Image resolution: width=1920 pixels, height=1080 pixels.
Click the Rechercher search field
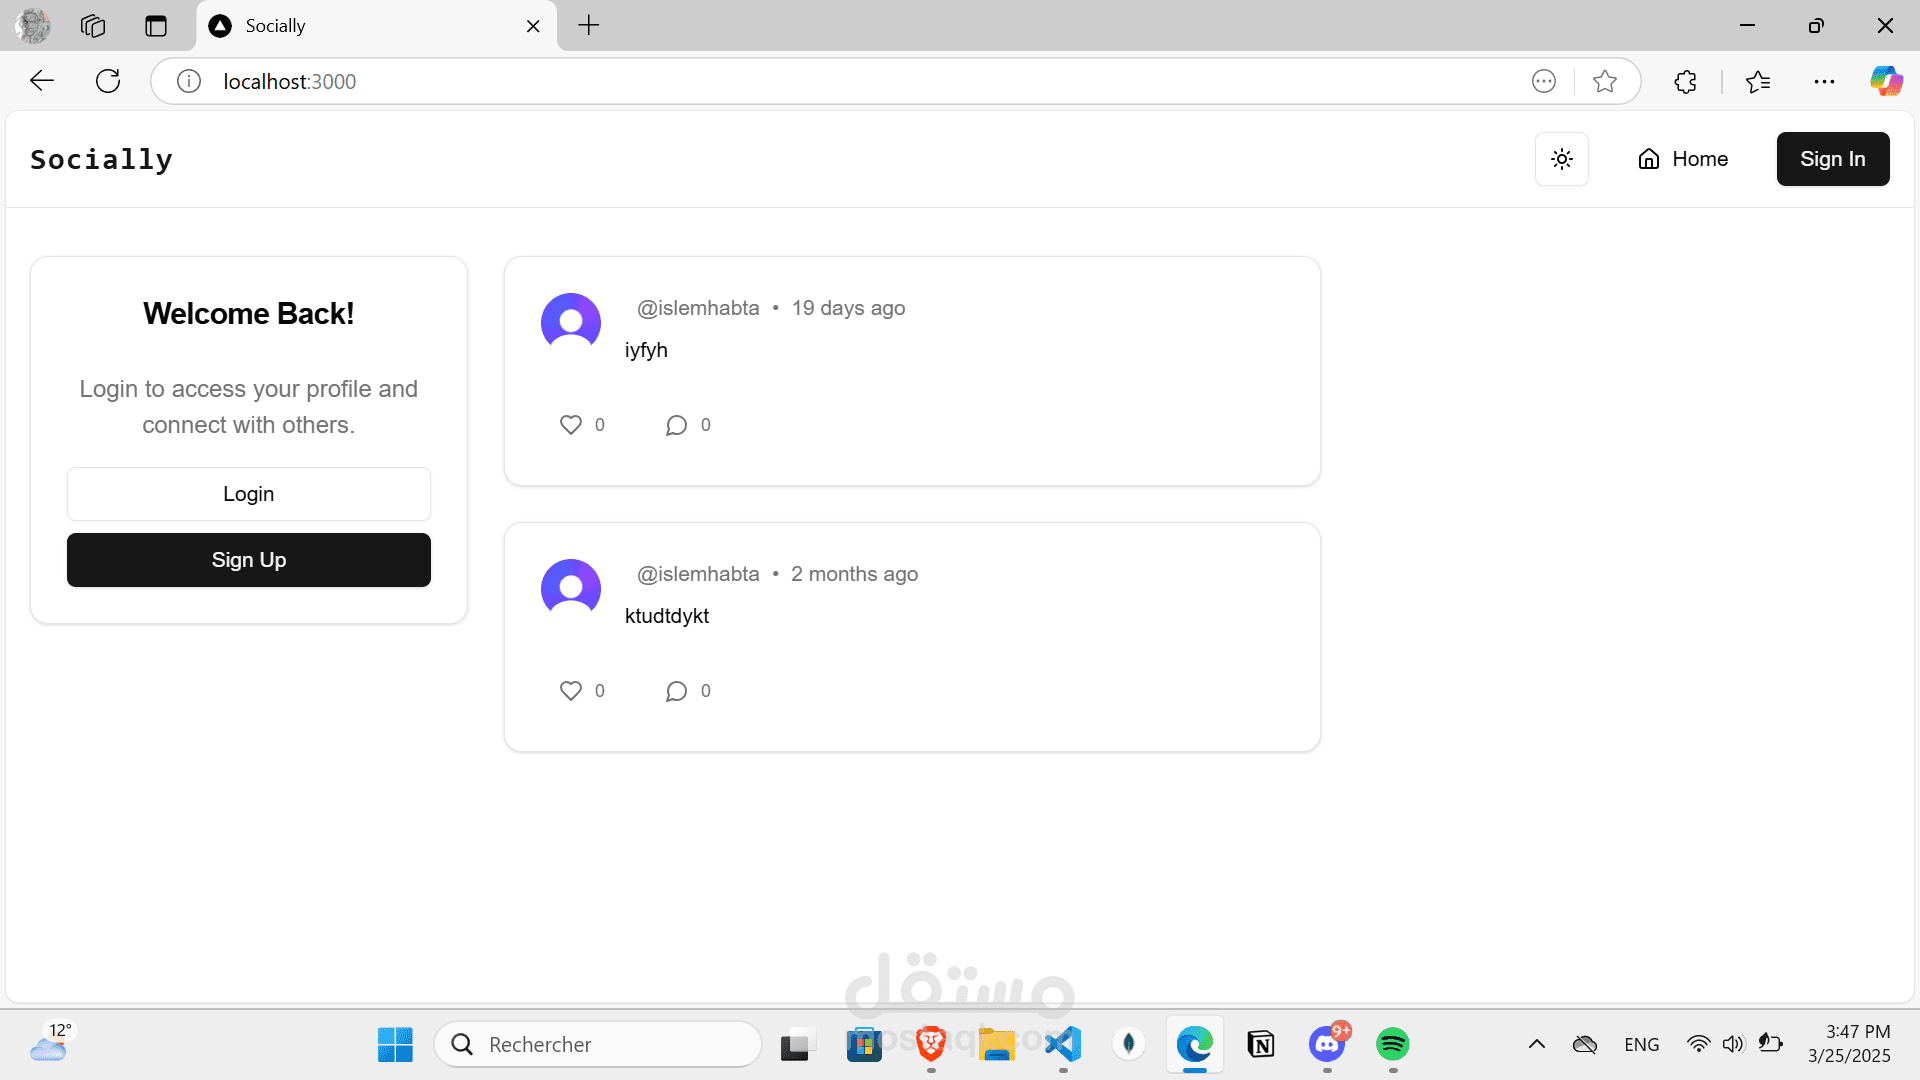[598, 1043]
